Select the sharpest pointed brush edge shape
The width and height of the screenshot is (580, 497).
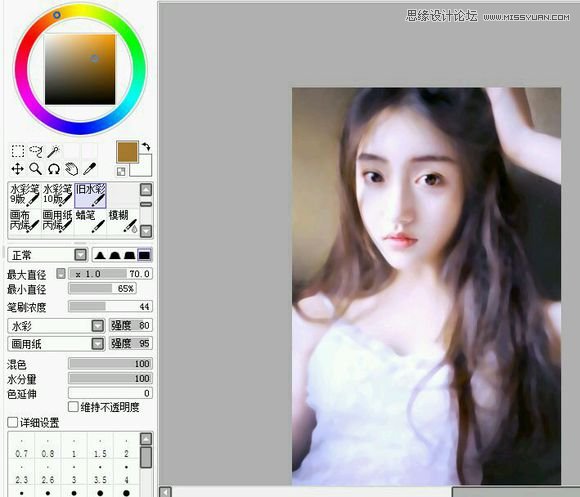click(x=100, y=255)
